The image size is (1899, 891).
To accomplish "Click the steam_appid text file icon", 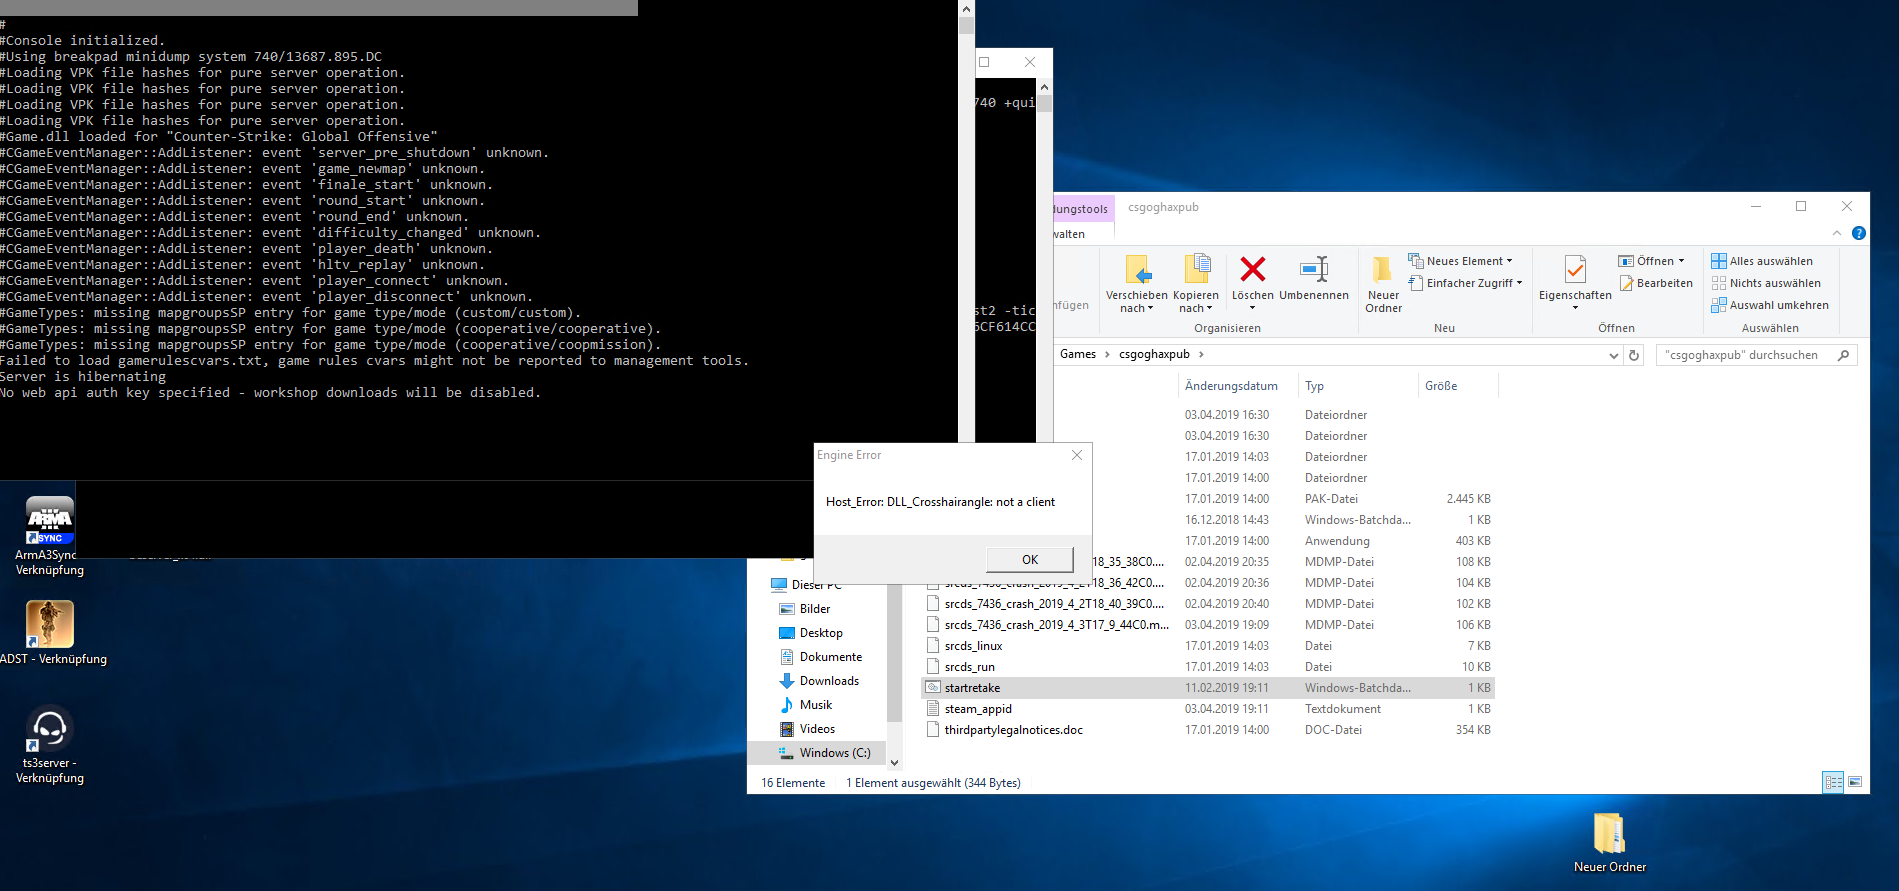I will pos(933,709).
